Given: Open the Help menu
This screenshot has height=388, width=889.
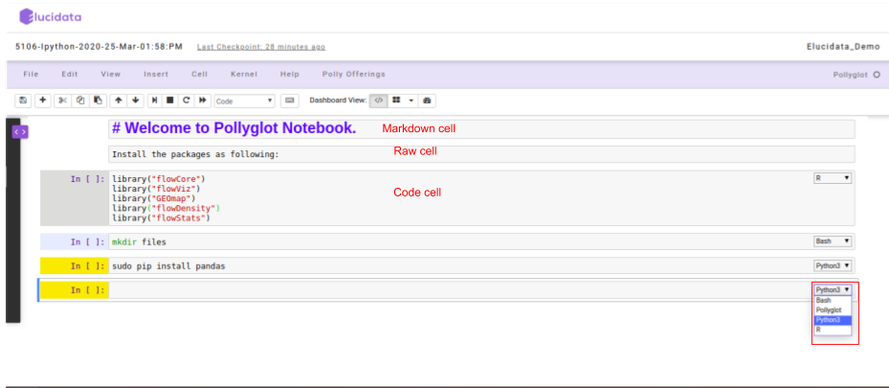Looking at the screenshot, I should pos(290,74).
